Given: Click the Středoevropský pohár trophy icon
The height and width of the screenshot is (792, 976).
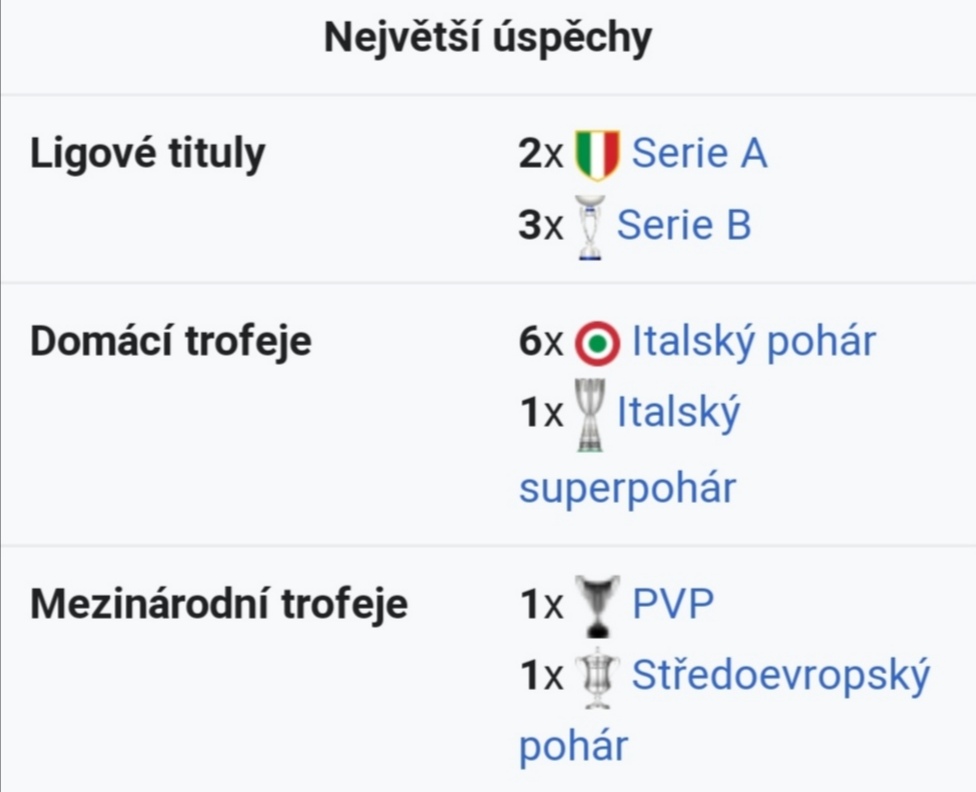Looking at the screenshot, I should 597,677.
